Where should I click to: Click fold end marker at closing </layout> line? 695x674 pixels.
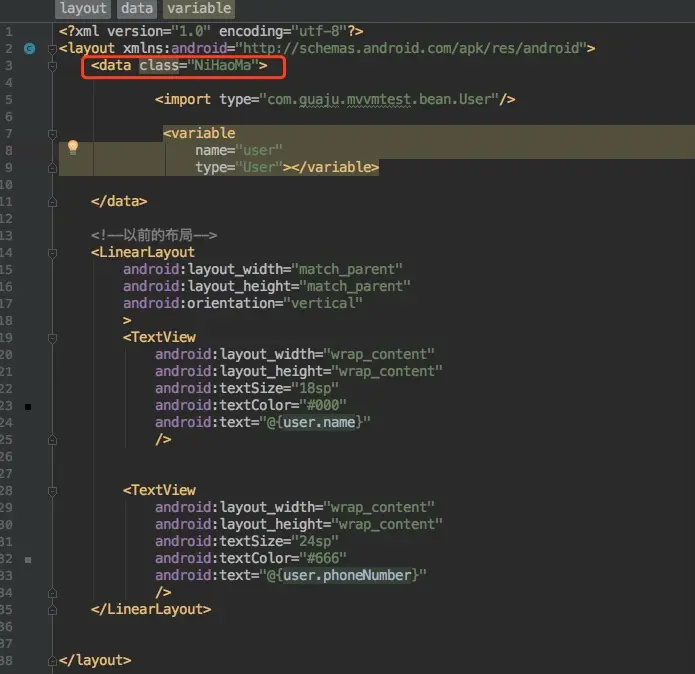tap(52, 661)
